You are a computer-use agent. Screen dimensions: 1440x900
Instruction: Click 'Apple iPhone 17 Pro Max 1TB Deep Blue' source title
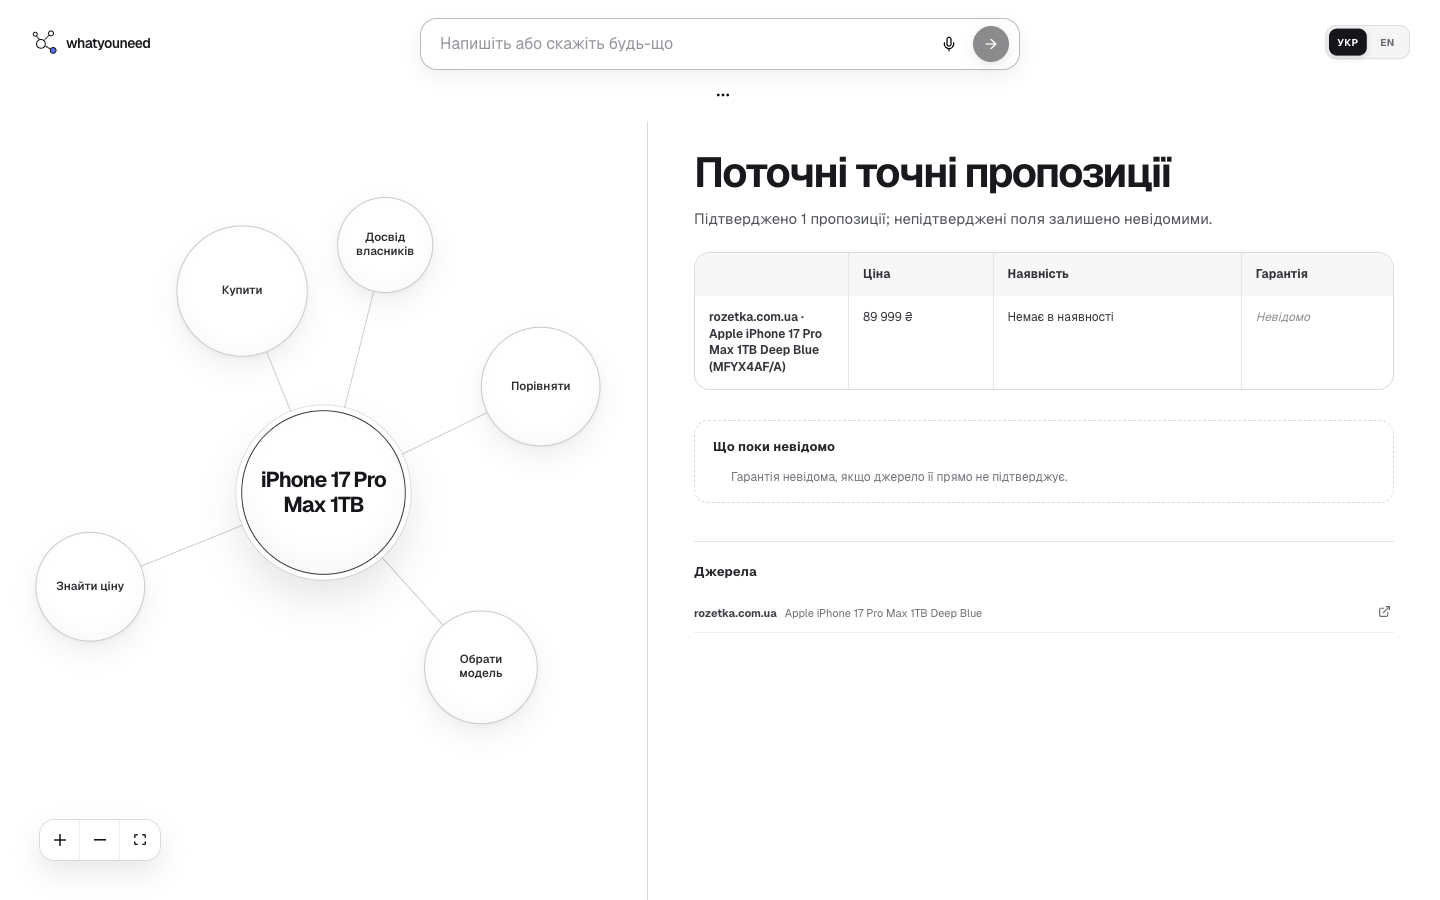click(x=883, y=613)
